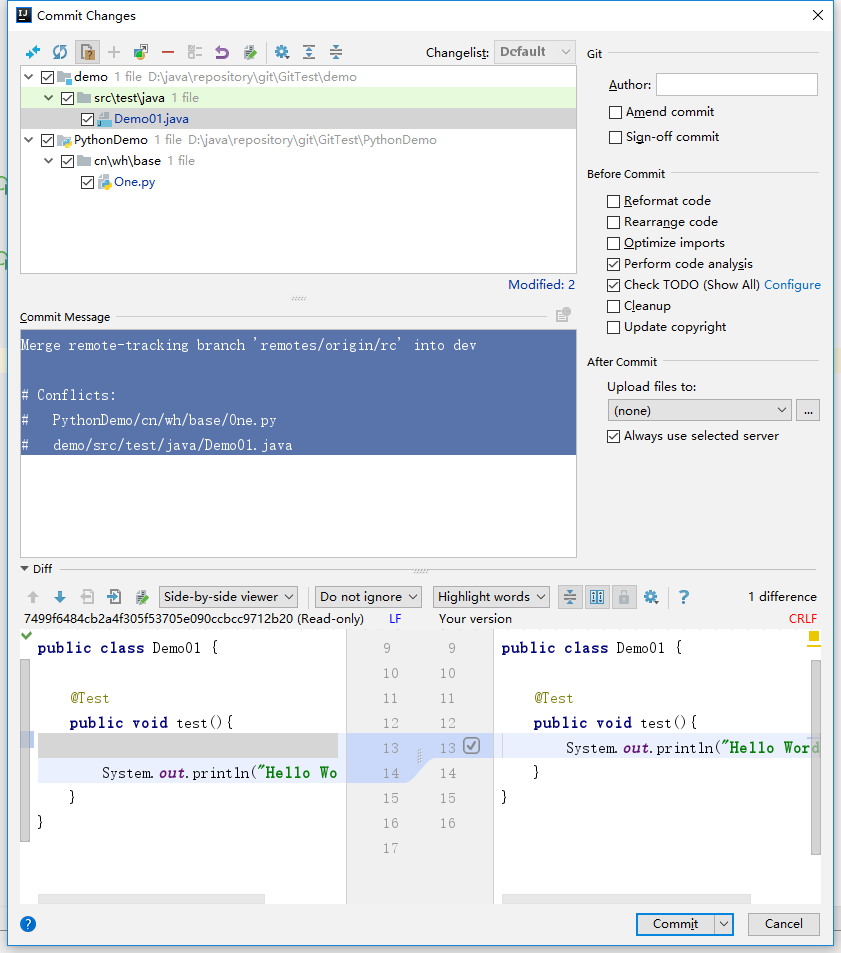Click the Collapse All icon in changes toolbar
The height and width of the screenshot is (953, 841).
(336, 52)
